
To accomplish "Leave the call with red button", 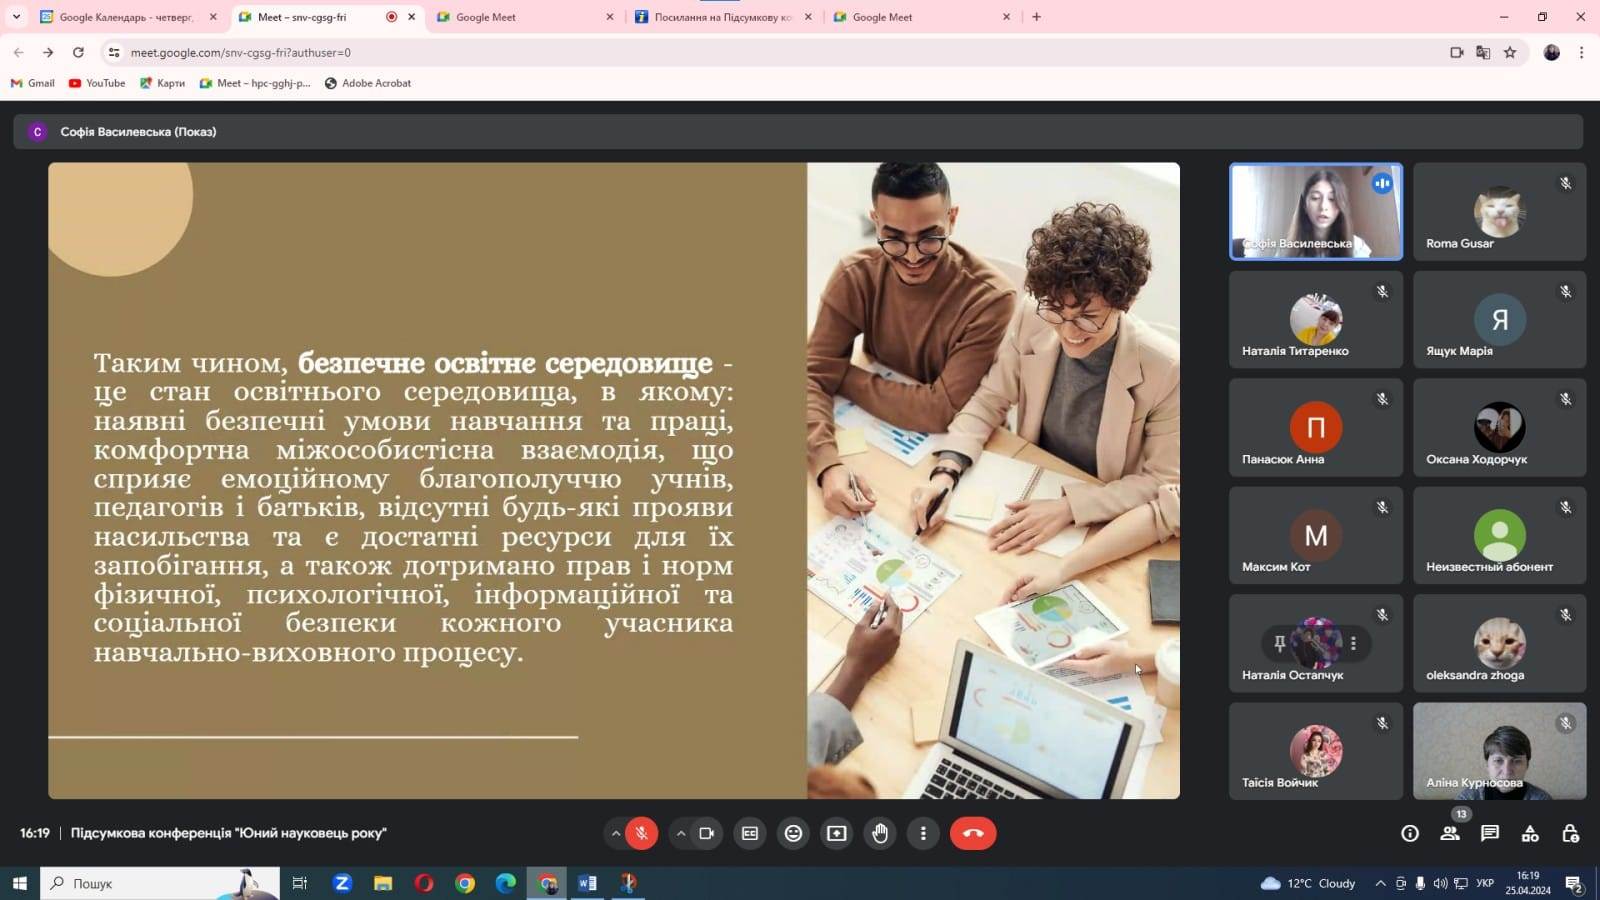I will (x=972, y=833).
